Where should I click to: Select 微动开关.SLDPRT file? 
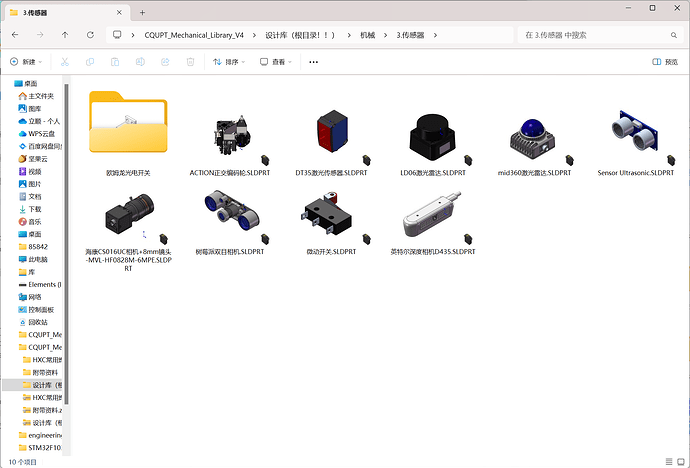tap(331, 222)
